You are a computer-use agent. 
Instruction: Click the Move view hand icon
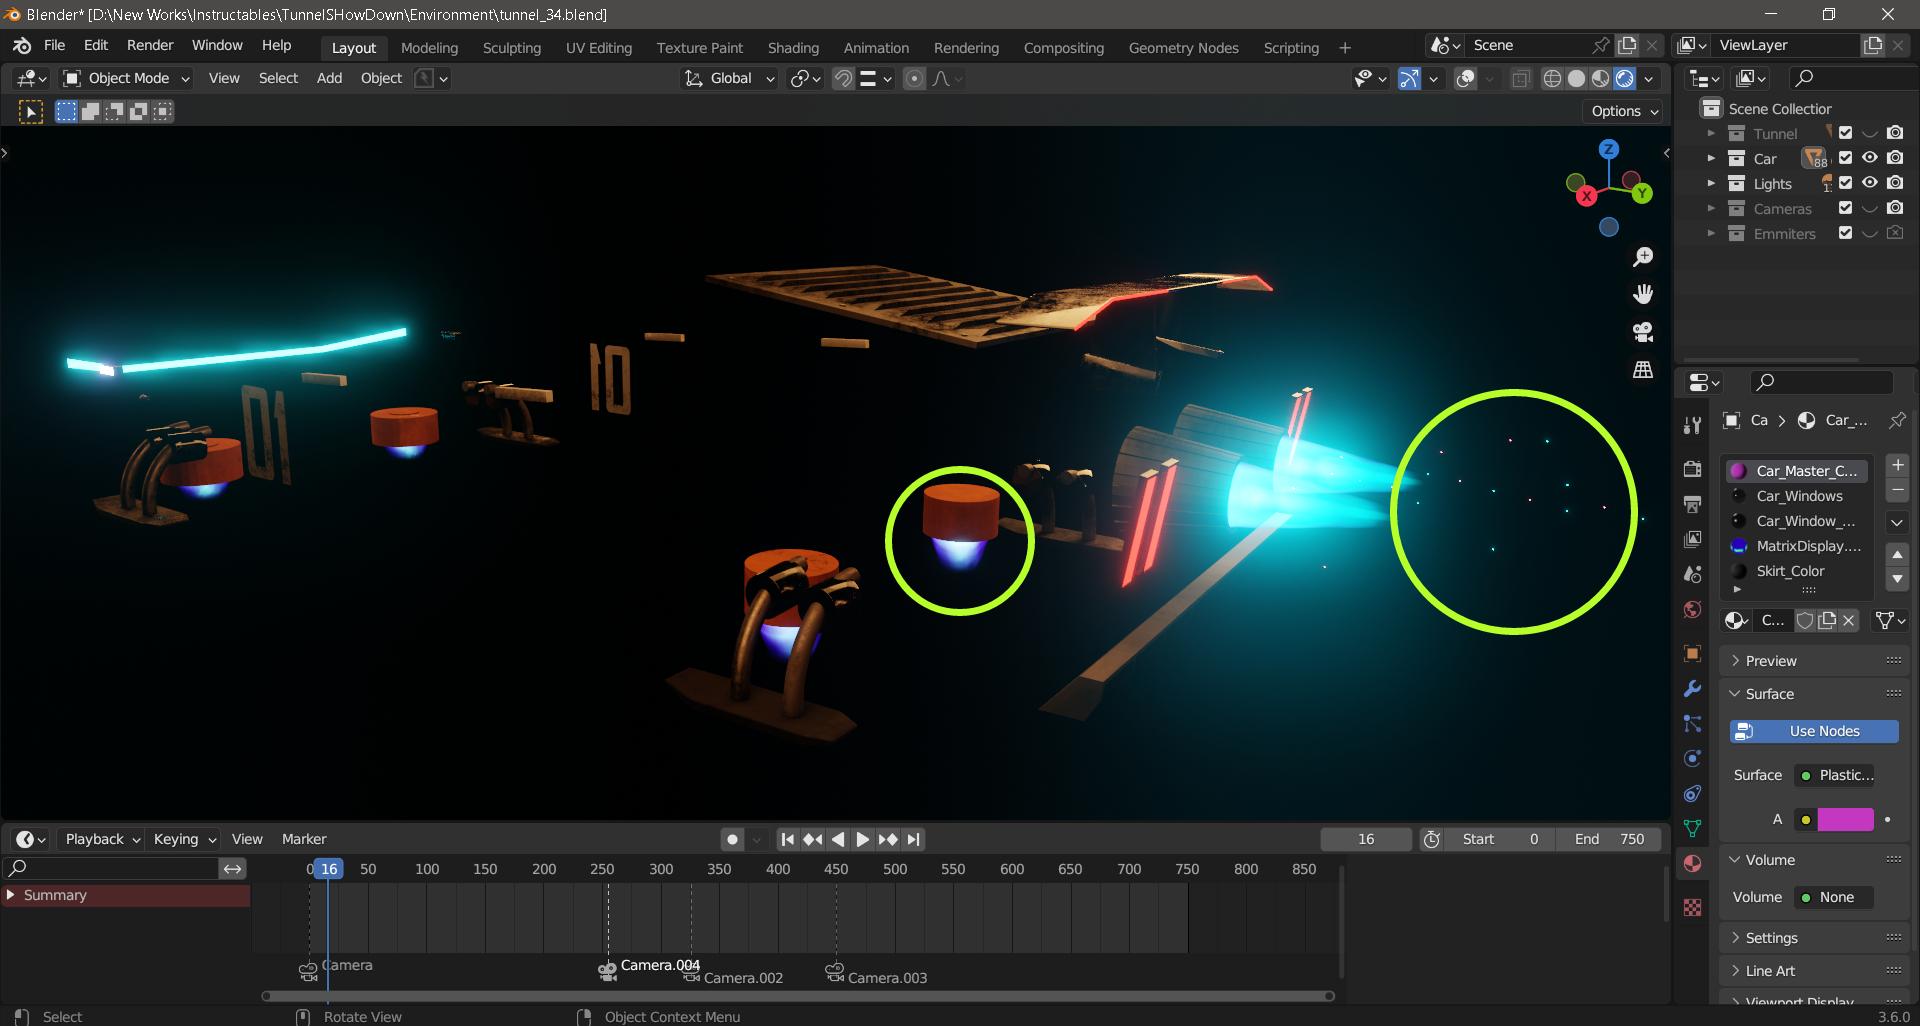point(1642,294)
